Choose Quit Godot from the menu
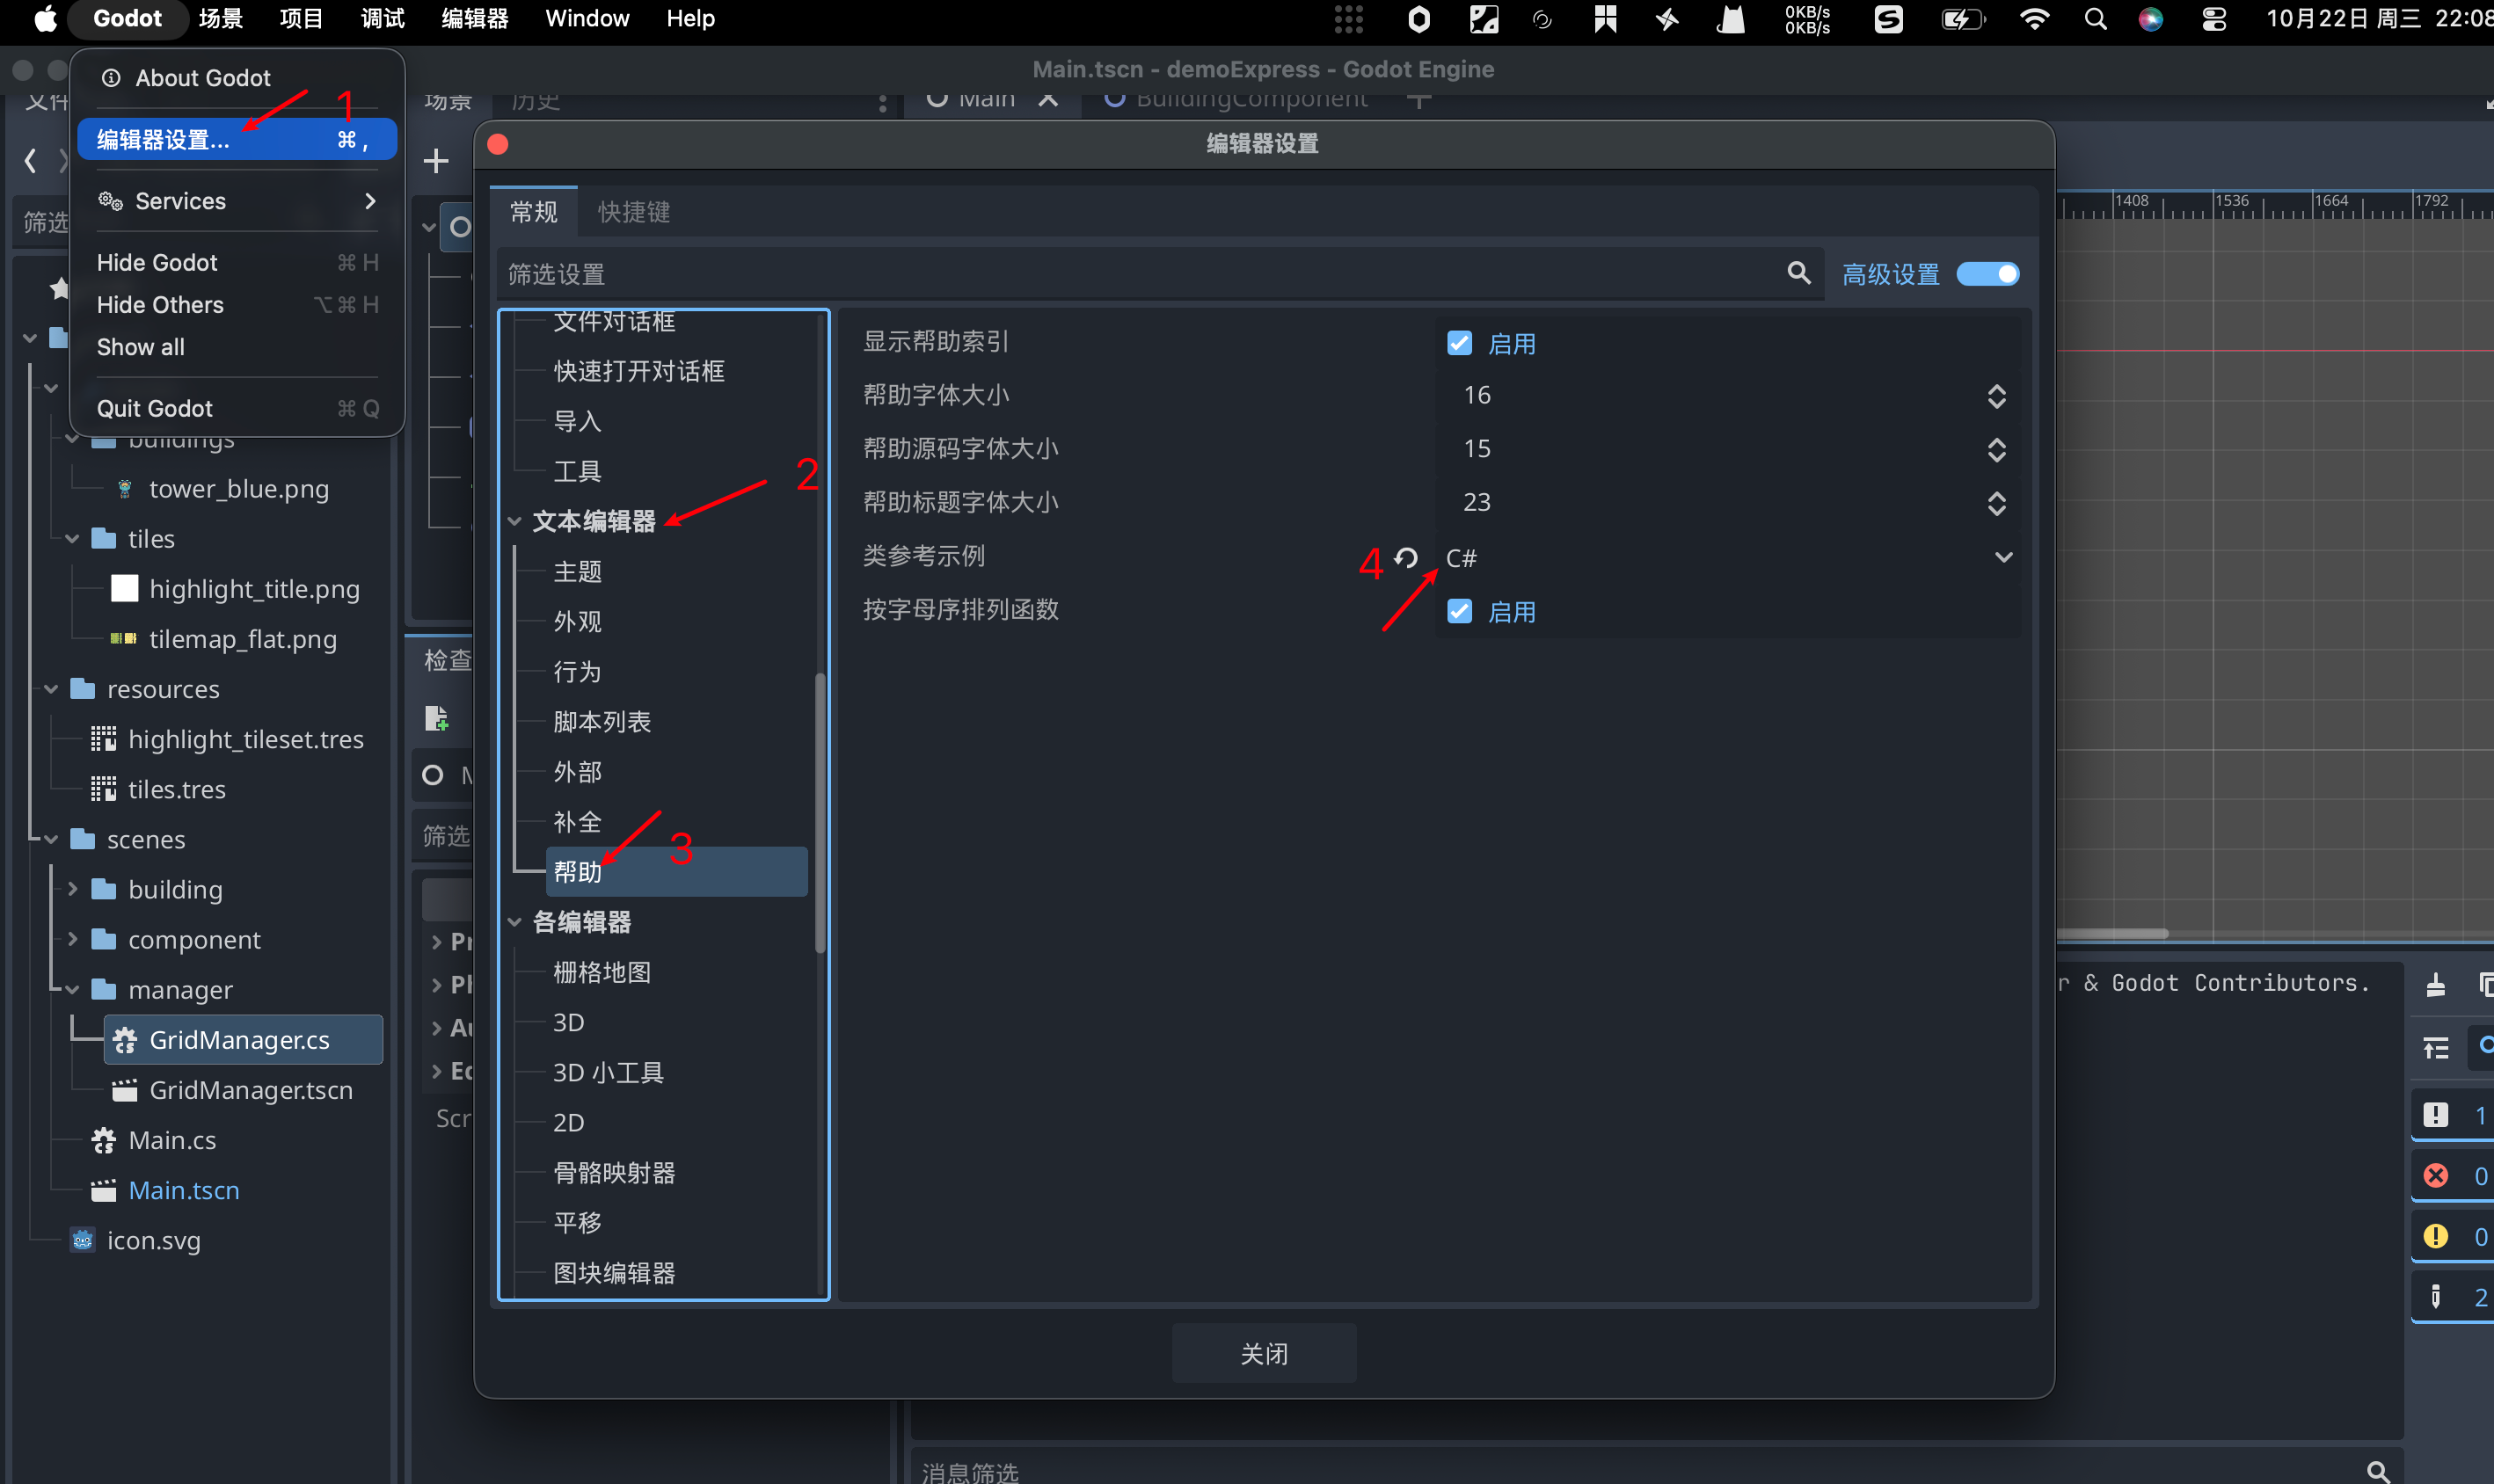 click(x=155, y=408)
